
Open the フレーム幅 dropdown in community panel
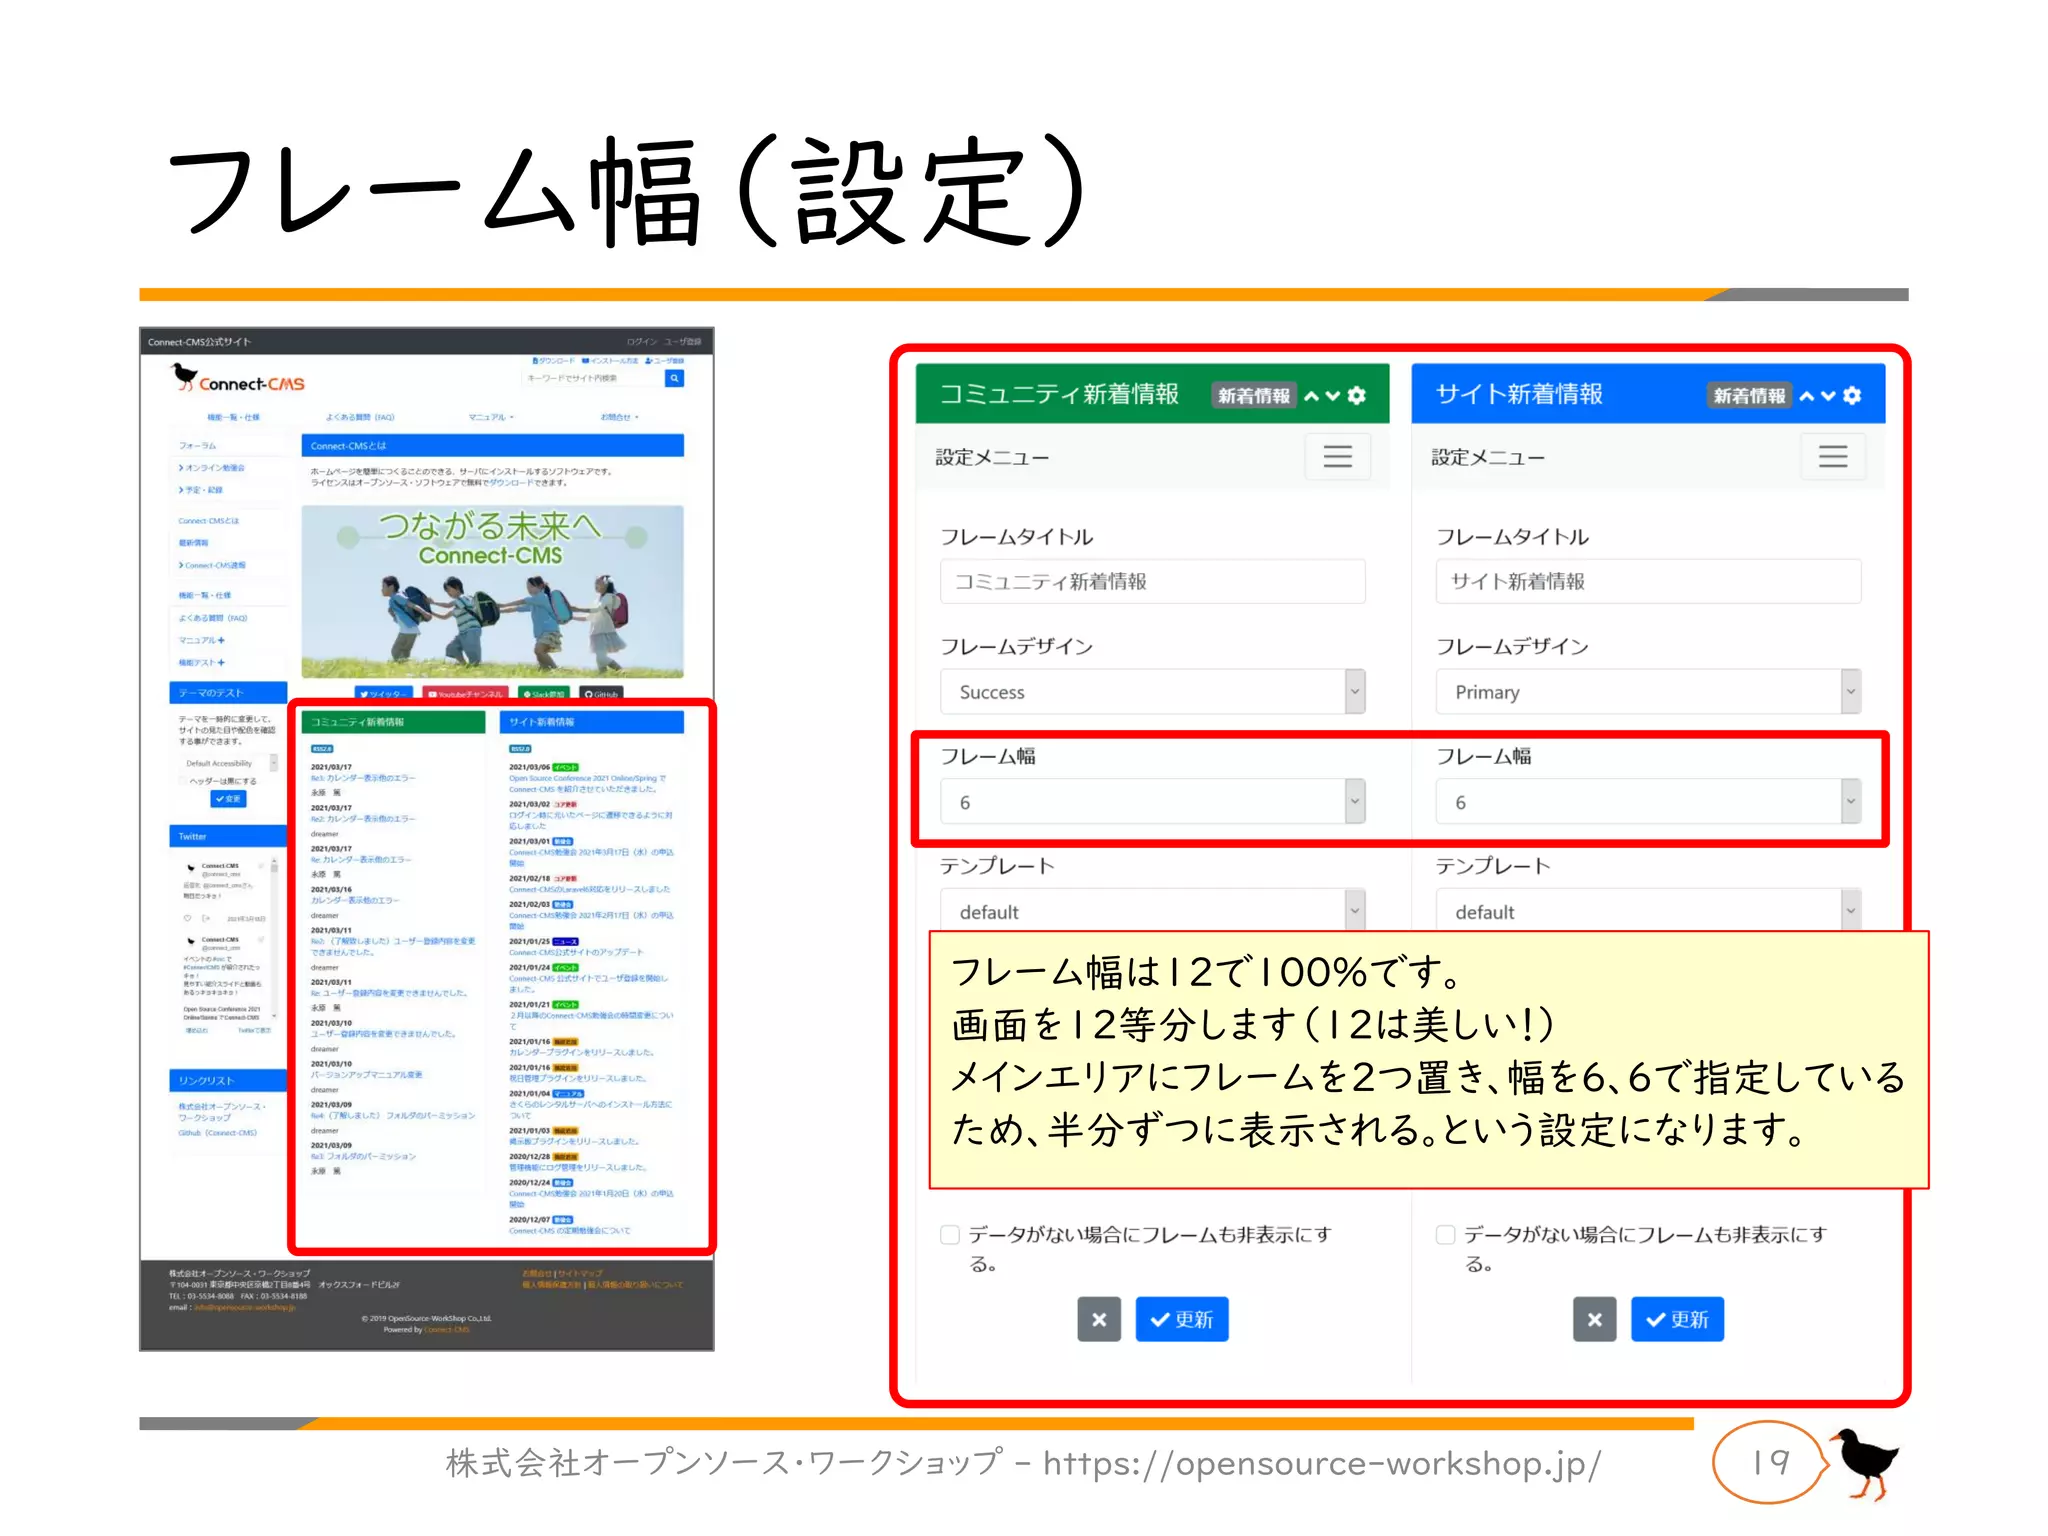pyautogui.click(x=1152, y=802)
